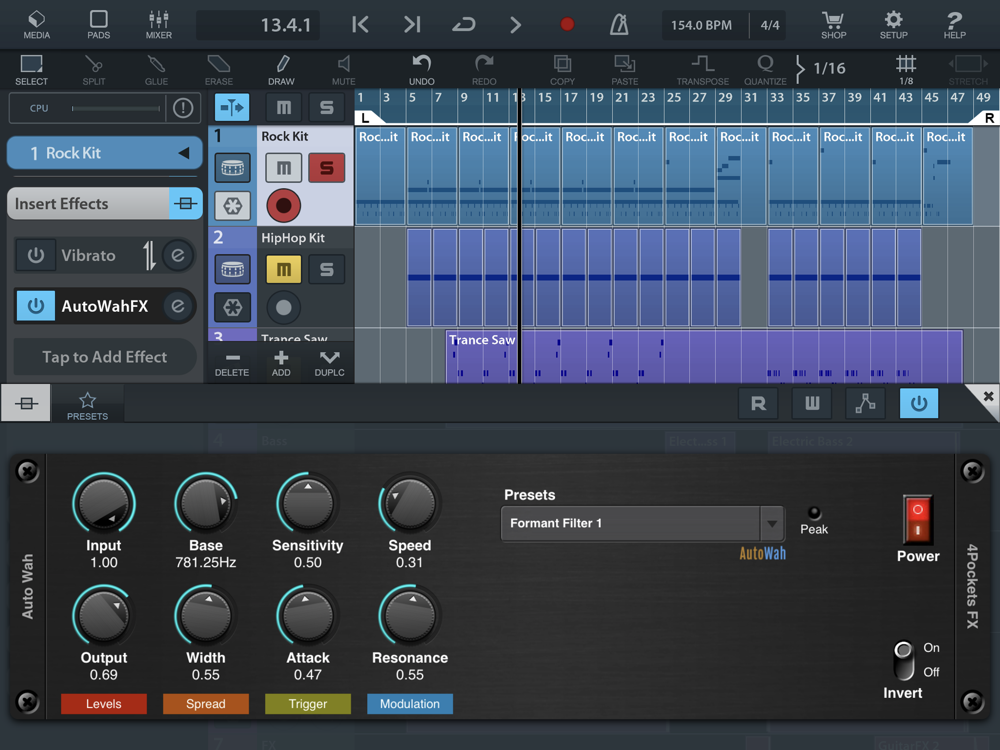Image resolution: width=1000 pixels, height=750 pixels.
Task: Clear all solos with global S button
Action: click(x=327, y=108)
